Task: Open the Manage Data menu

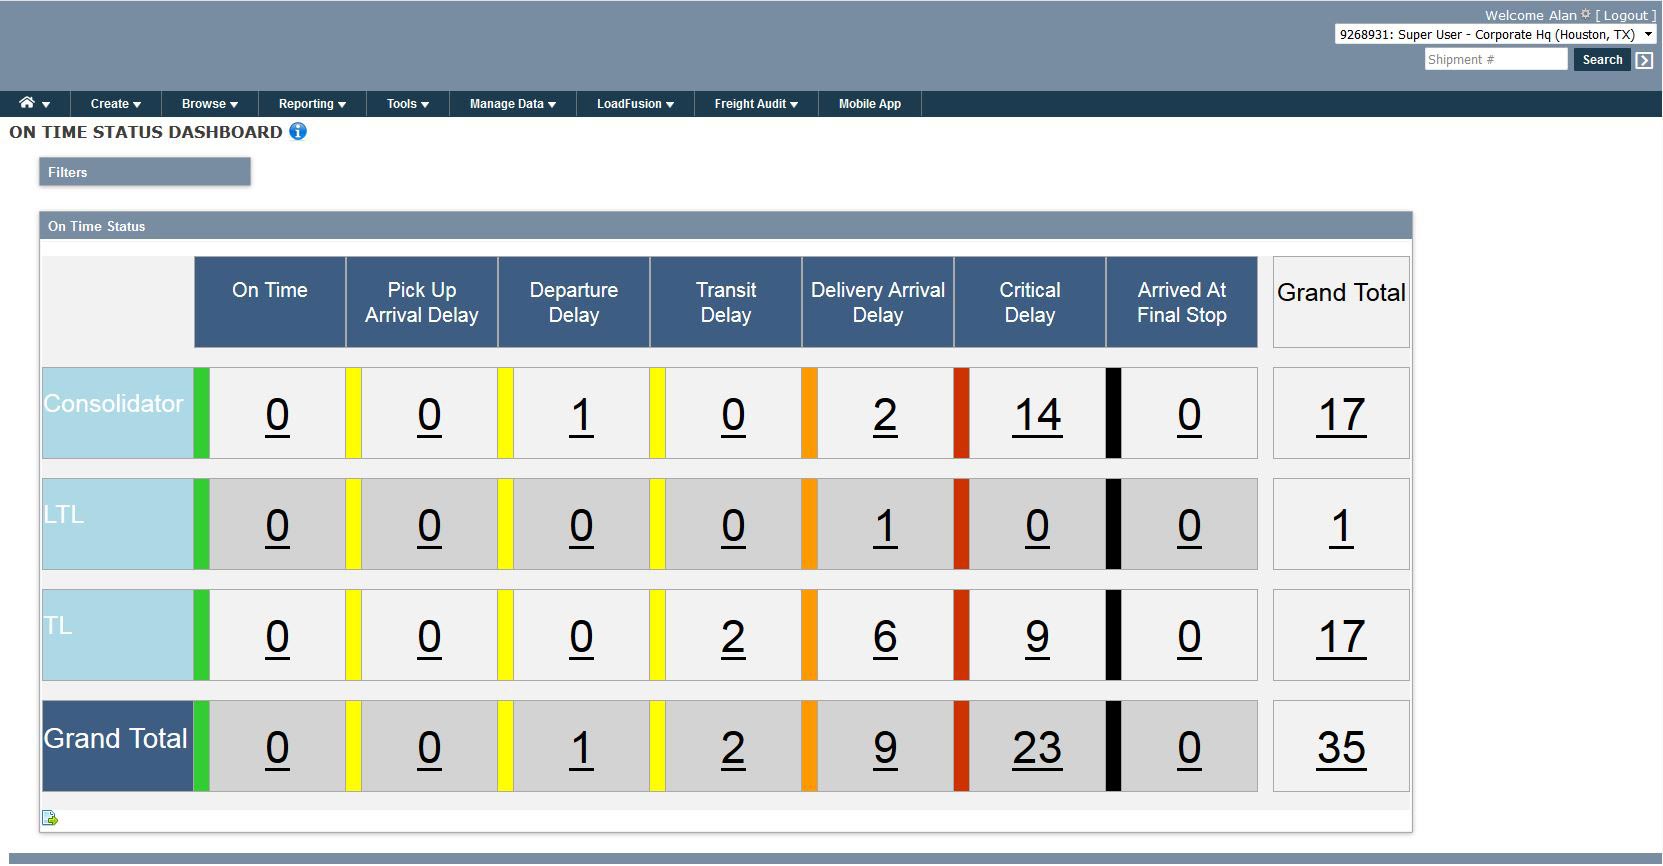Action: pyautogui.click(x=512, y=104)
